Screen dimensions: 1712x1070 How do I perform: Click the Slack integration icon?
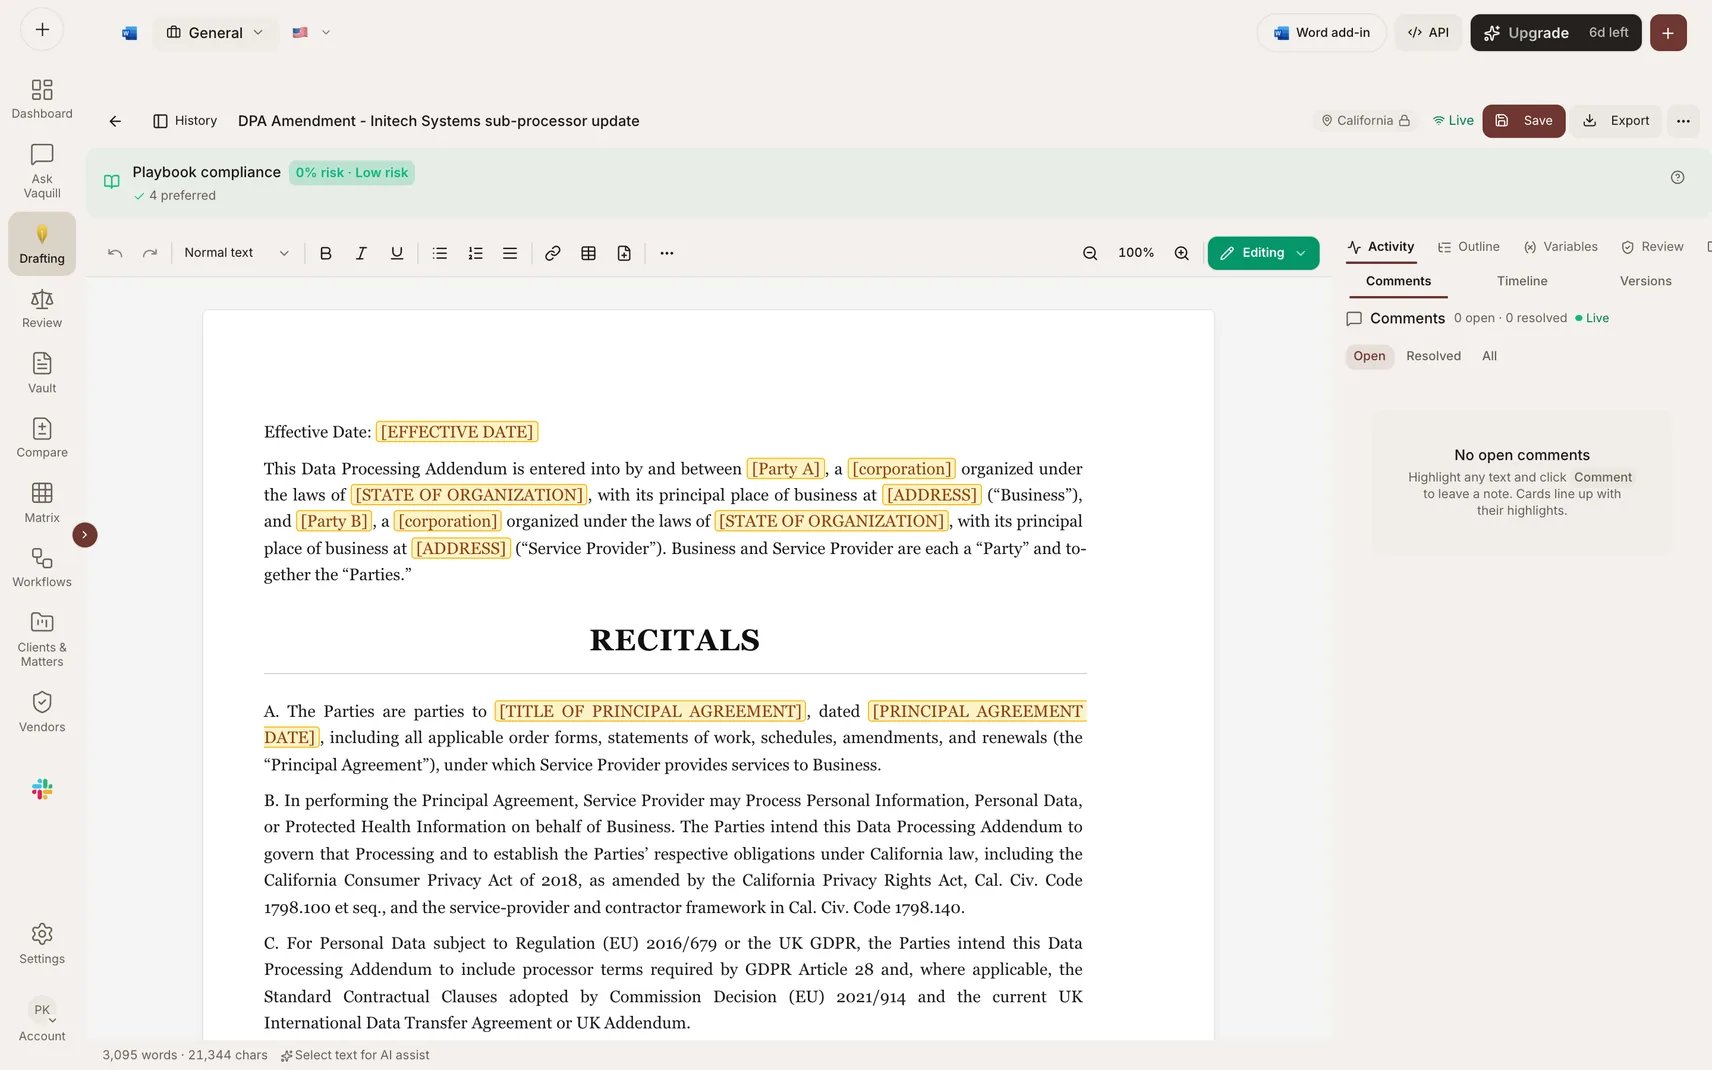point(42,789)
